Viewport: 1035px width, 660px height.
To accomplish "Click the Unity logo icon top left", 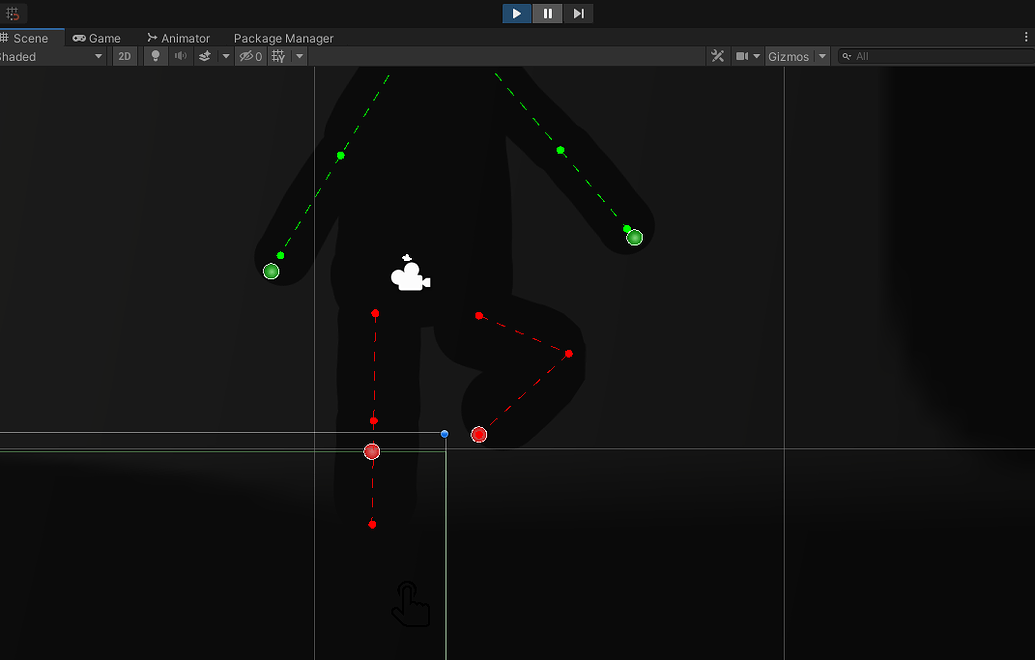I will (13, 13).
